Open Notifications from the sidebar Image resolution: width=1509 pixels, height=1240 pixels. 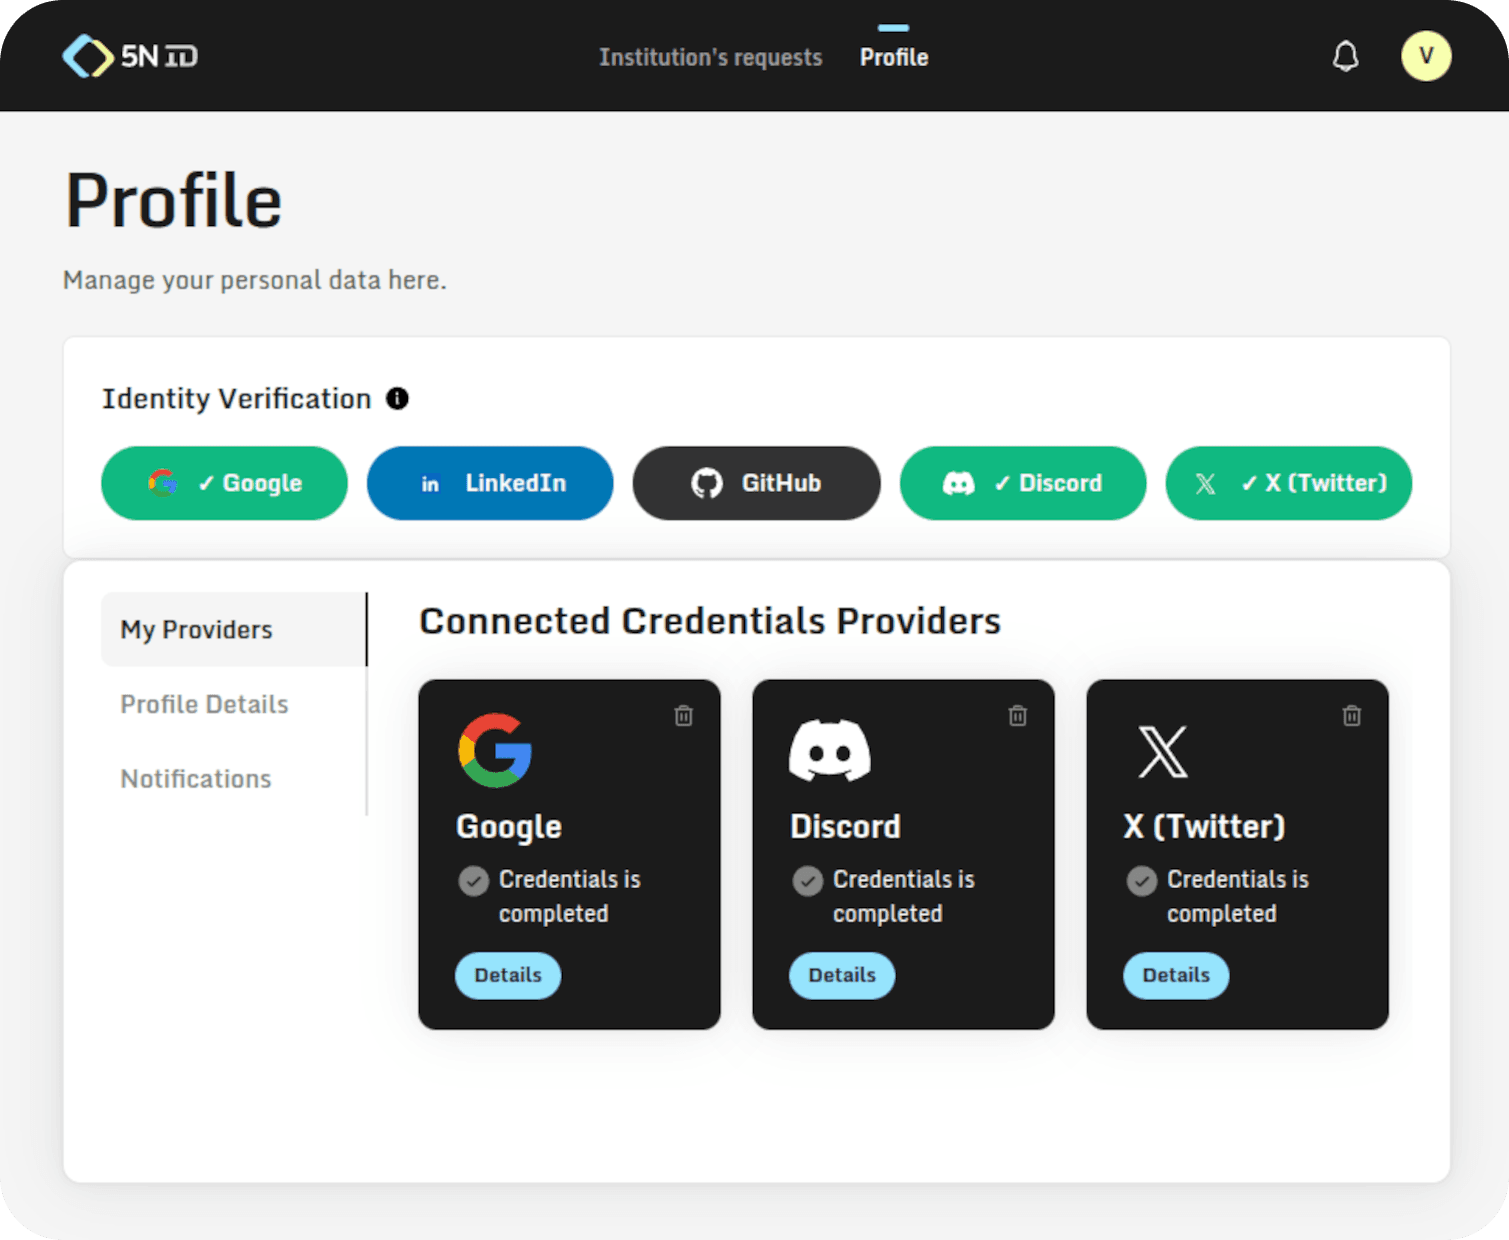[195, 778]
